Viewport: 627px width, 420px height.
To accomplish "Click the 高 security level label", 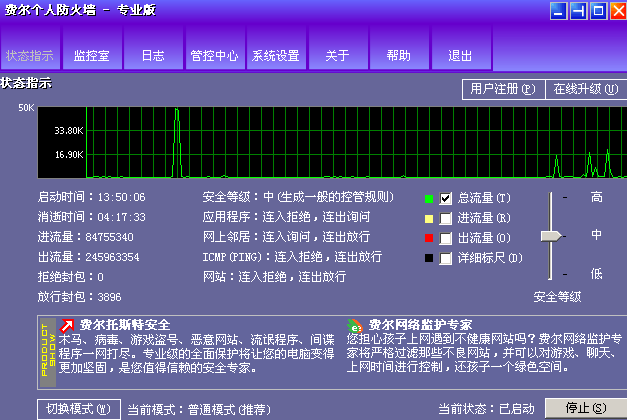I will [597, 197].
